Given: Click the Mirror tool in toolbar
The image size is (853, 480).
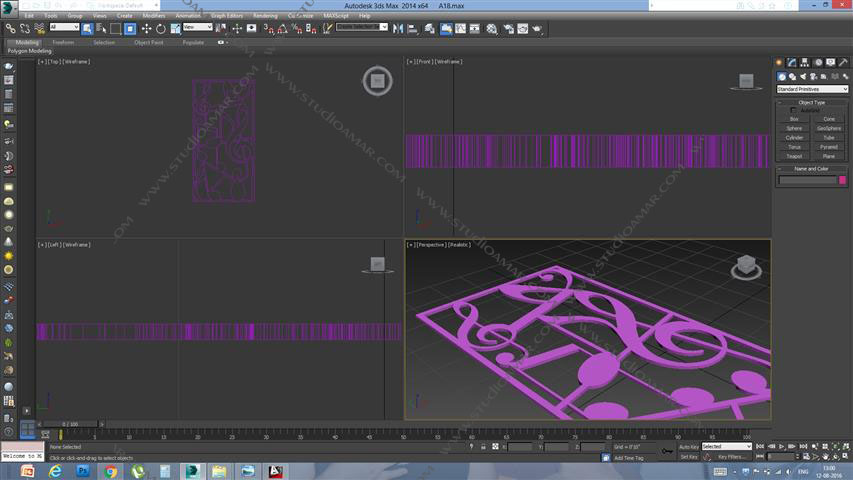Looking at the screenshot, I should pyautogui.click(x=398, y=29).
